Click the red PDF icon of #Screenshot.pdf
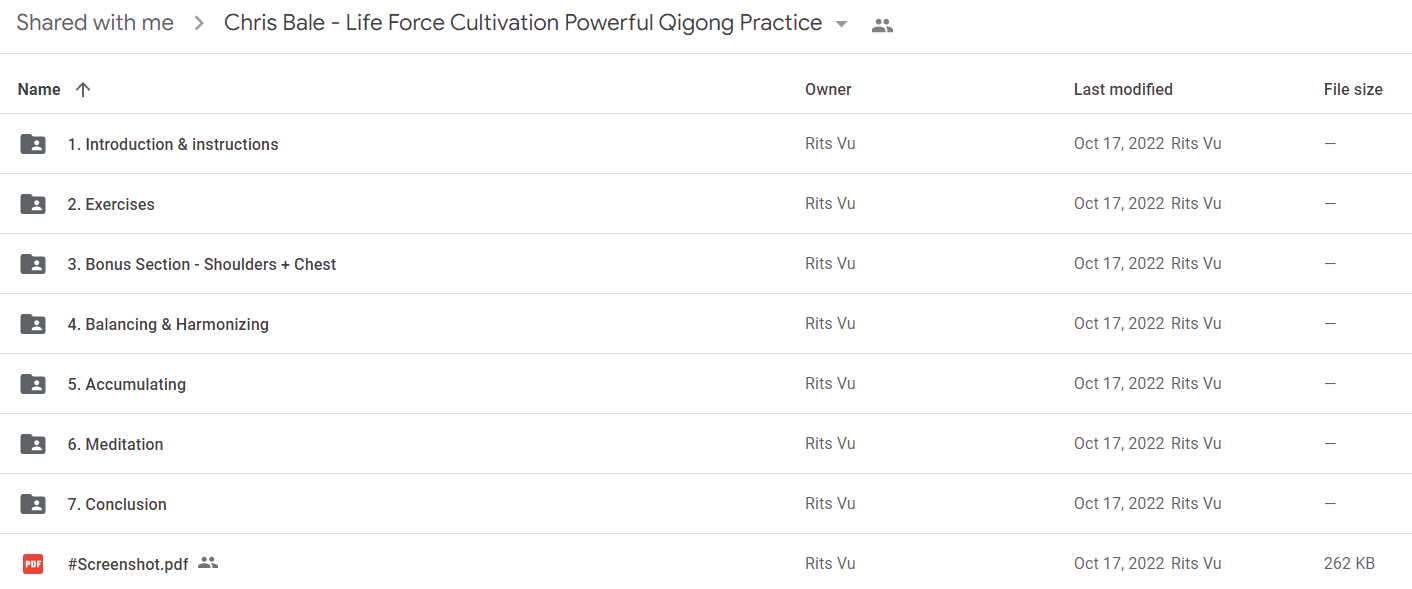The height and width of the screenshot is (589, 1412). (33, 564)
